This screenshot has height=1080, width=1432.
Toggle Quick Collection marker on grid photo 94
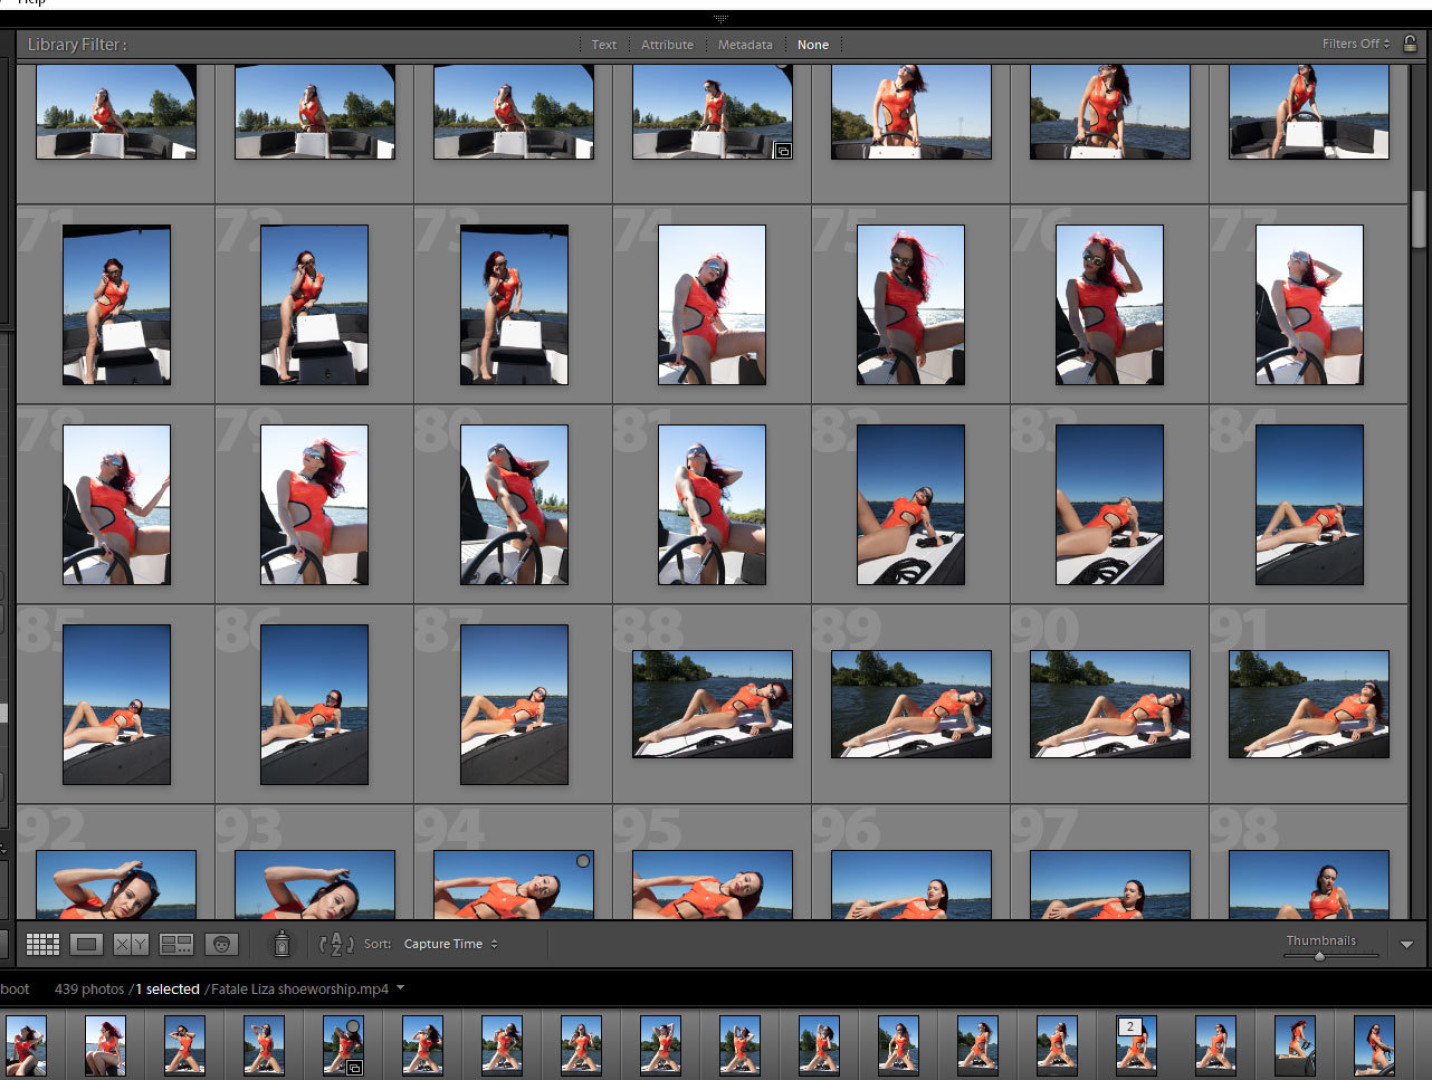(583, 861)
